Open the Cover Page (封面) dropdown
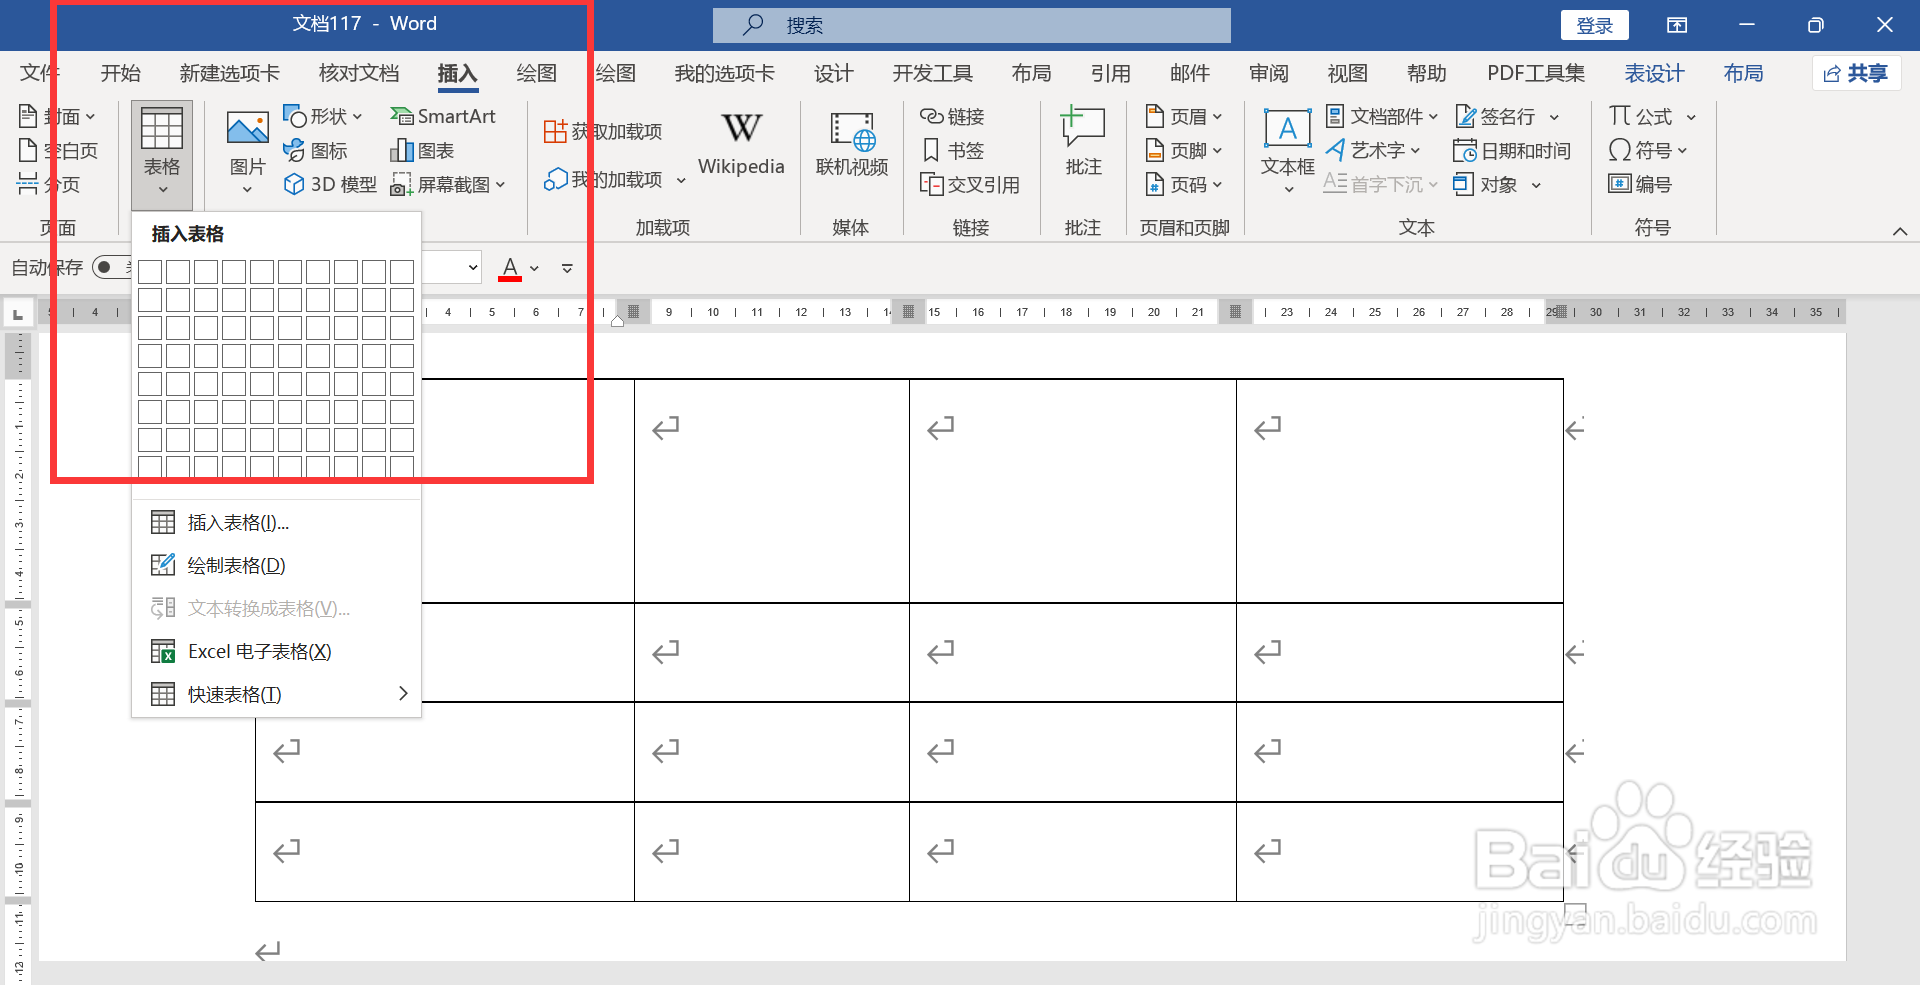The height and width of the screenshot is (985, 1920). [x=56, y=116]
